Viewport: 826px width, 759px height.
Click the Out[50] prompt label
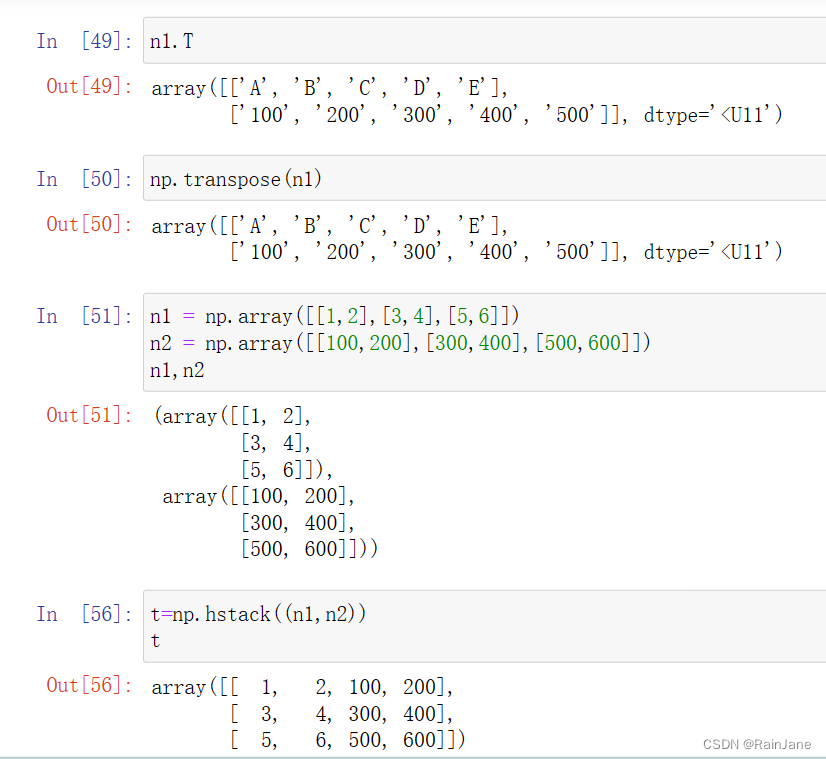coord(89,224)
